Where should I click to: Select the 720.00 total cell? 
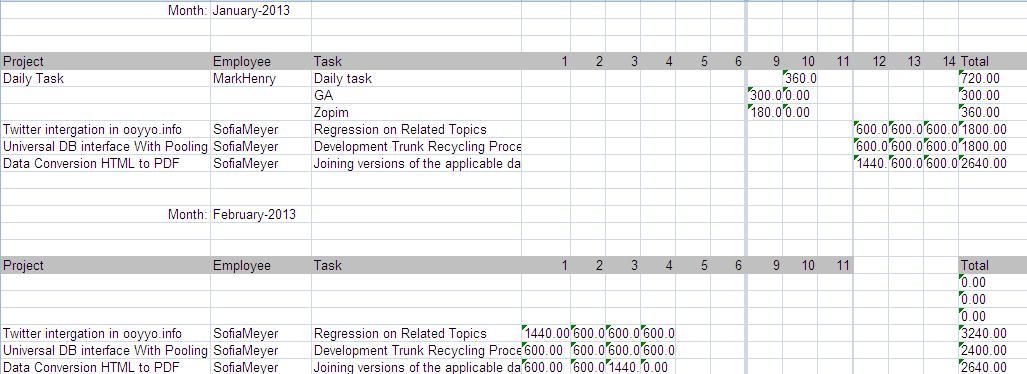pos(992,79)
